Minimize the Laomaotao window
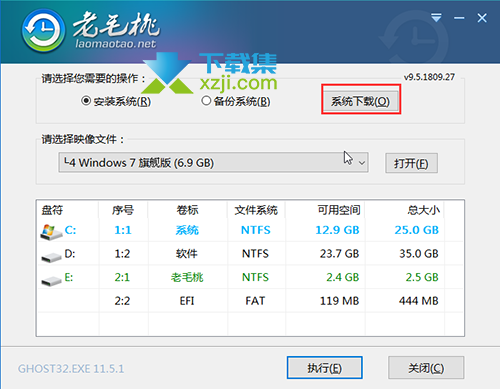The width and height of the screenshot is (500, 389). coord(459,18)
